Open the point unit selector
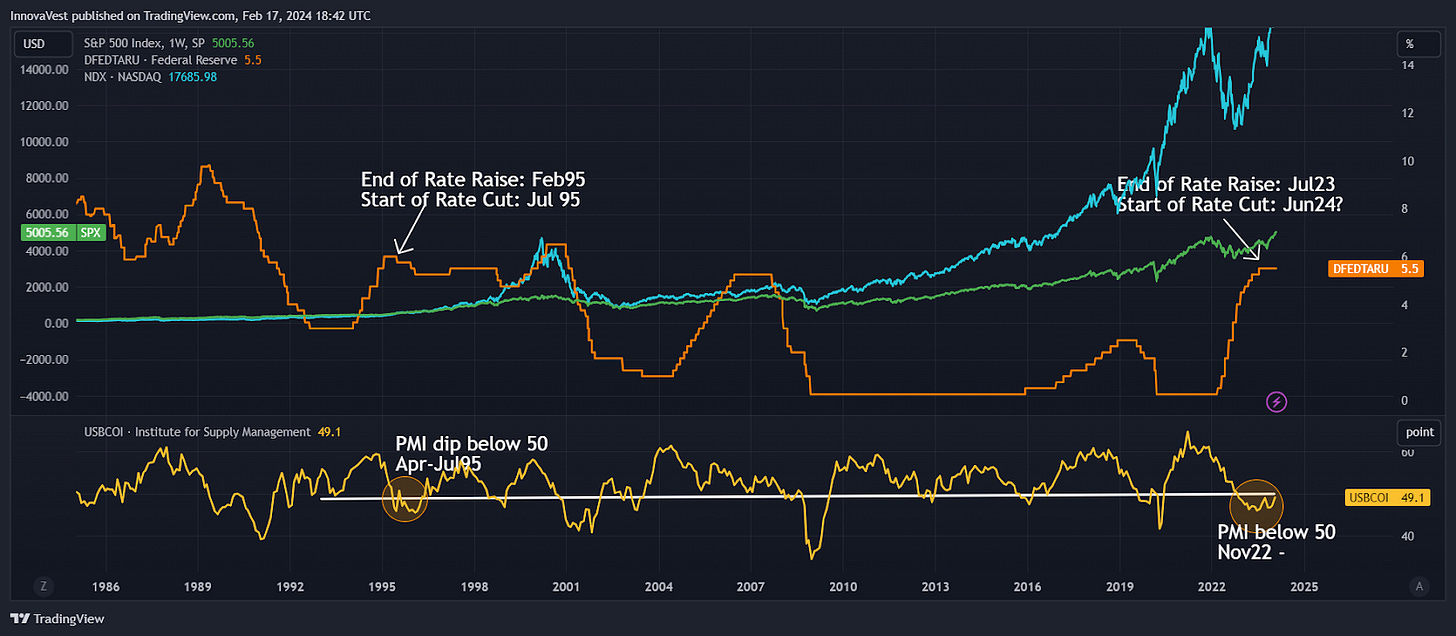Viewport: 1456px width, 636px height. tap(1419, 433)
